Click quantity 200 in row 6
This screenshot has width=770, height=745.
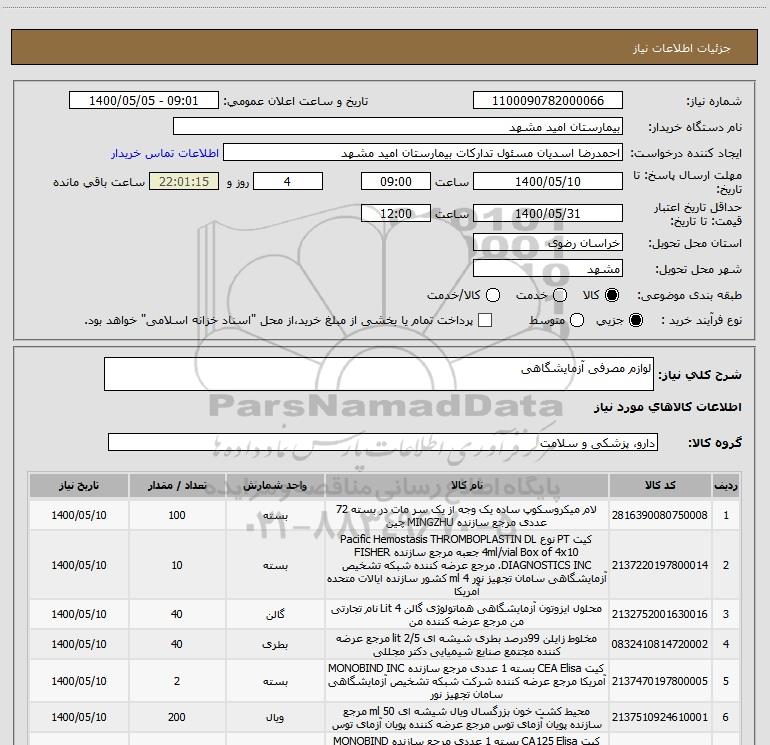[x=177, y=717]
